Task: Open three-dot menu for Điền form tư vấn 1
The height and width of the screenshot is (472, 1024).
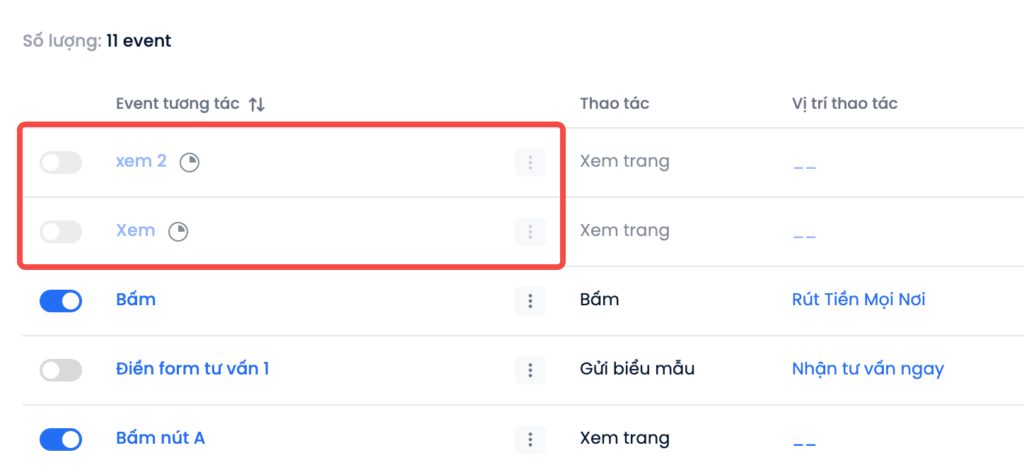Action: click(530, 370)
